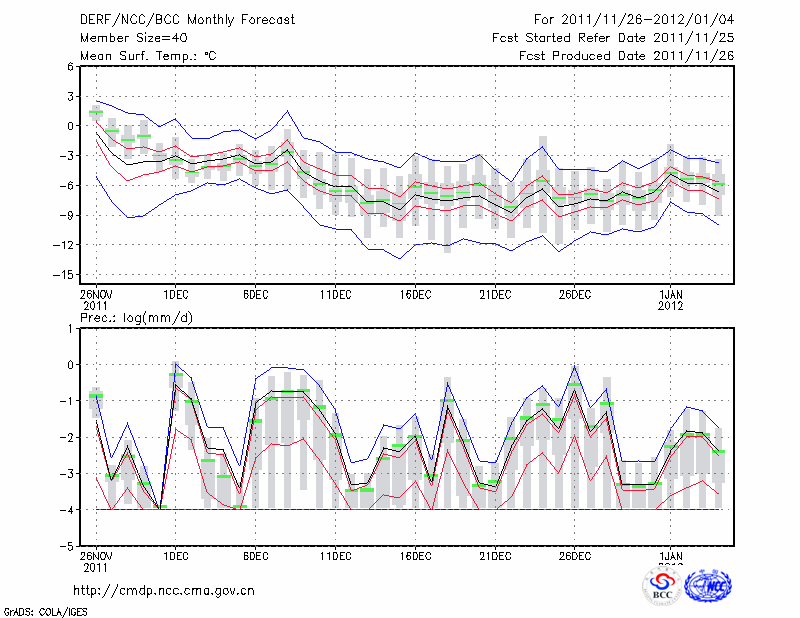Click the -15 temperature y-axis label

click(x=64, y=274)
